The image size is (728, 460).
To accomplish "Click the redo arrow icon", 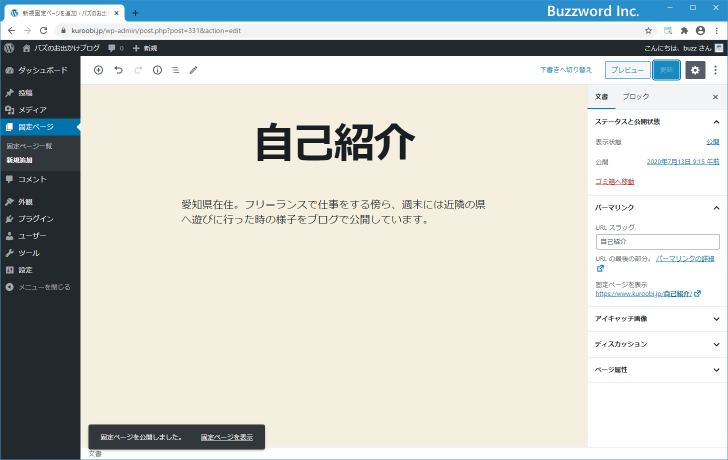I will 138,70.
